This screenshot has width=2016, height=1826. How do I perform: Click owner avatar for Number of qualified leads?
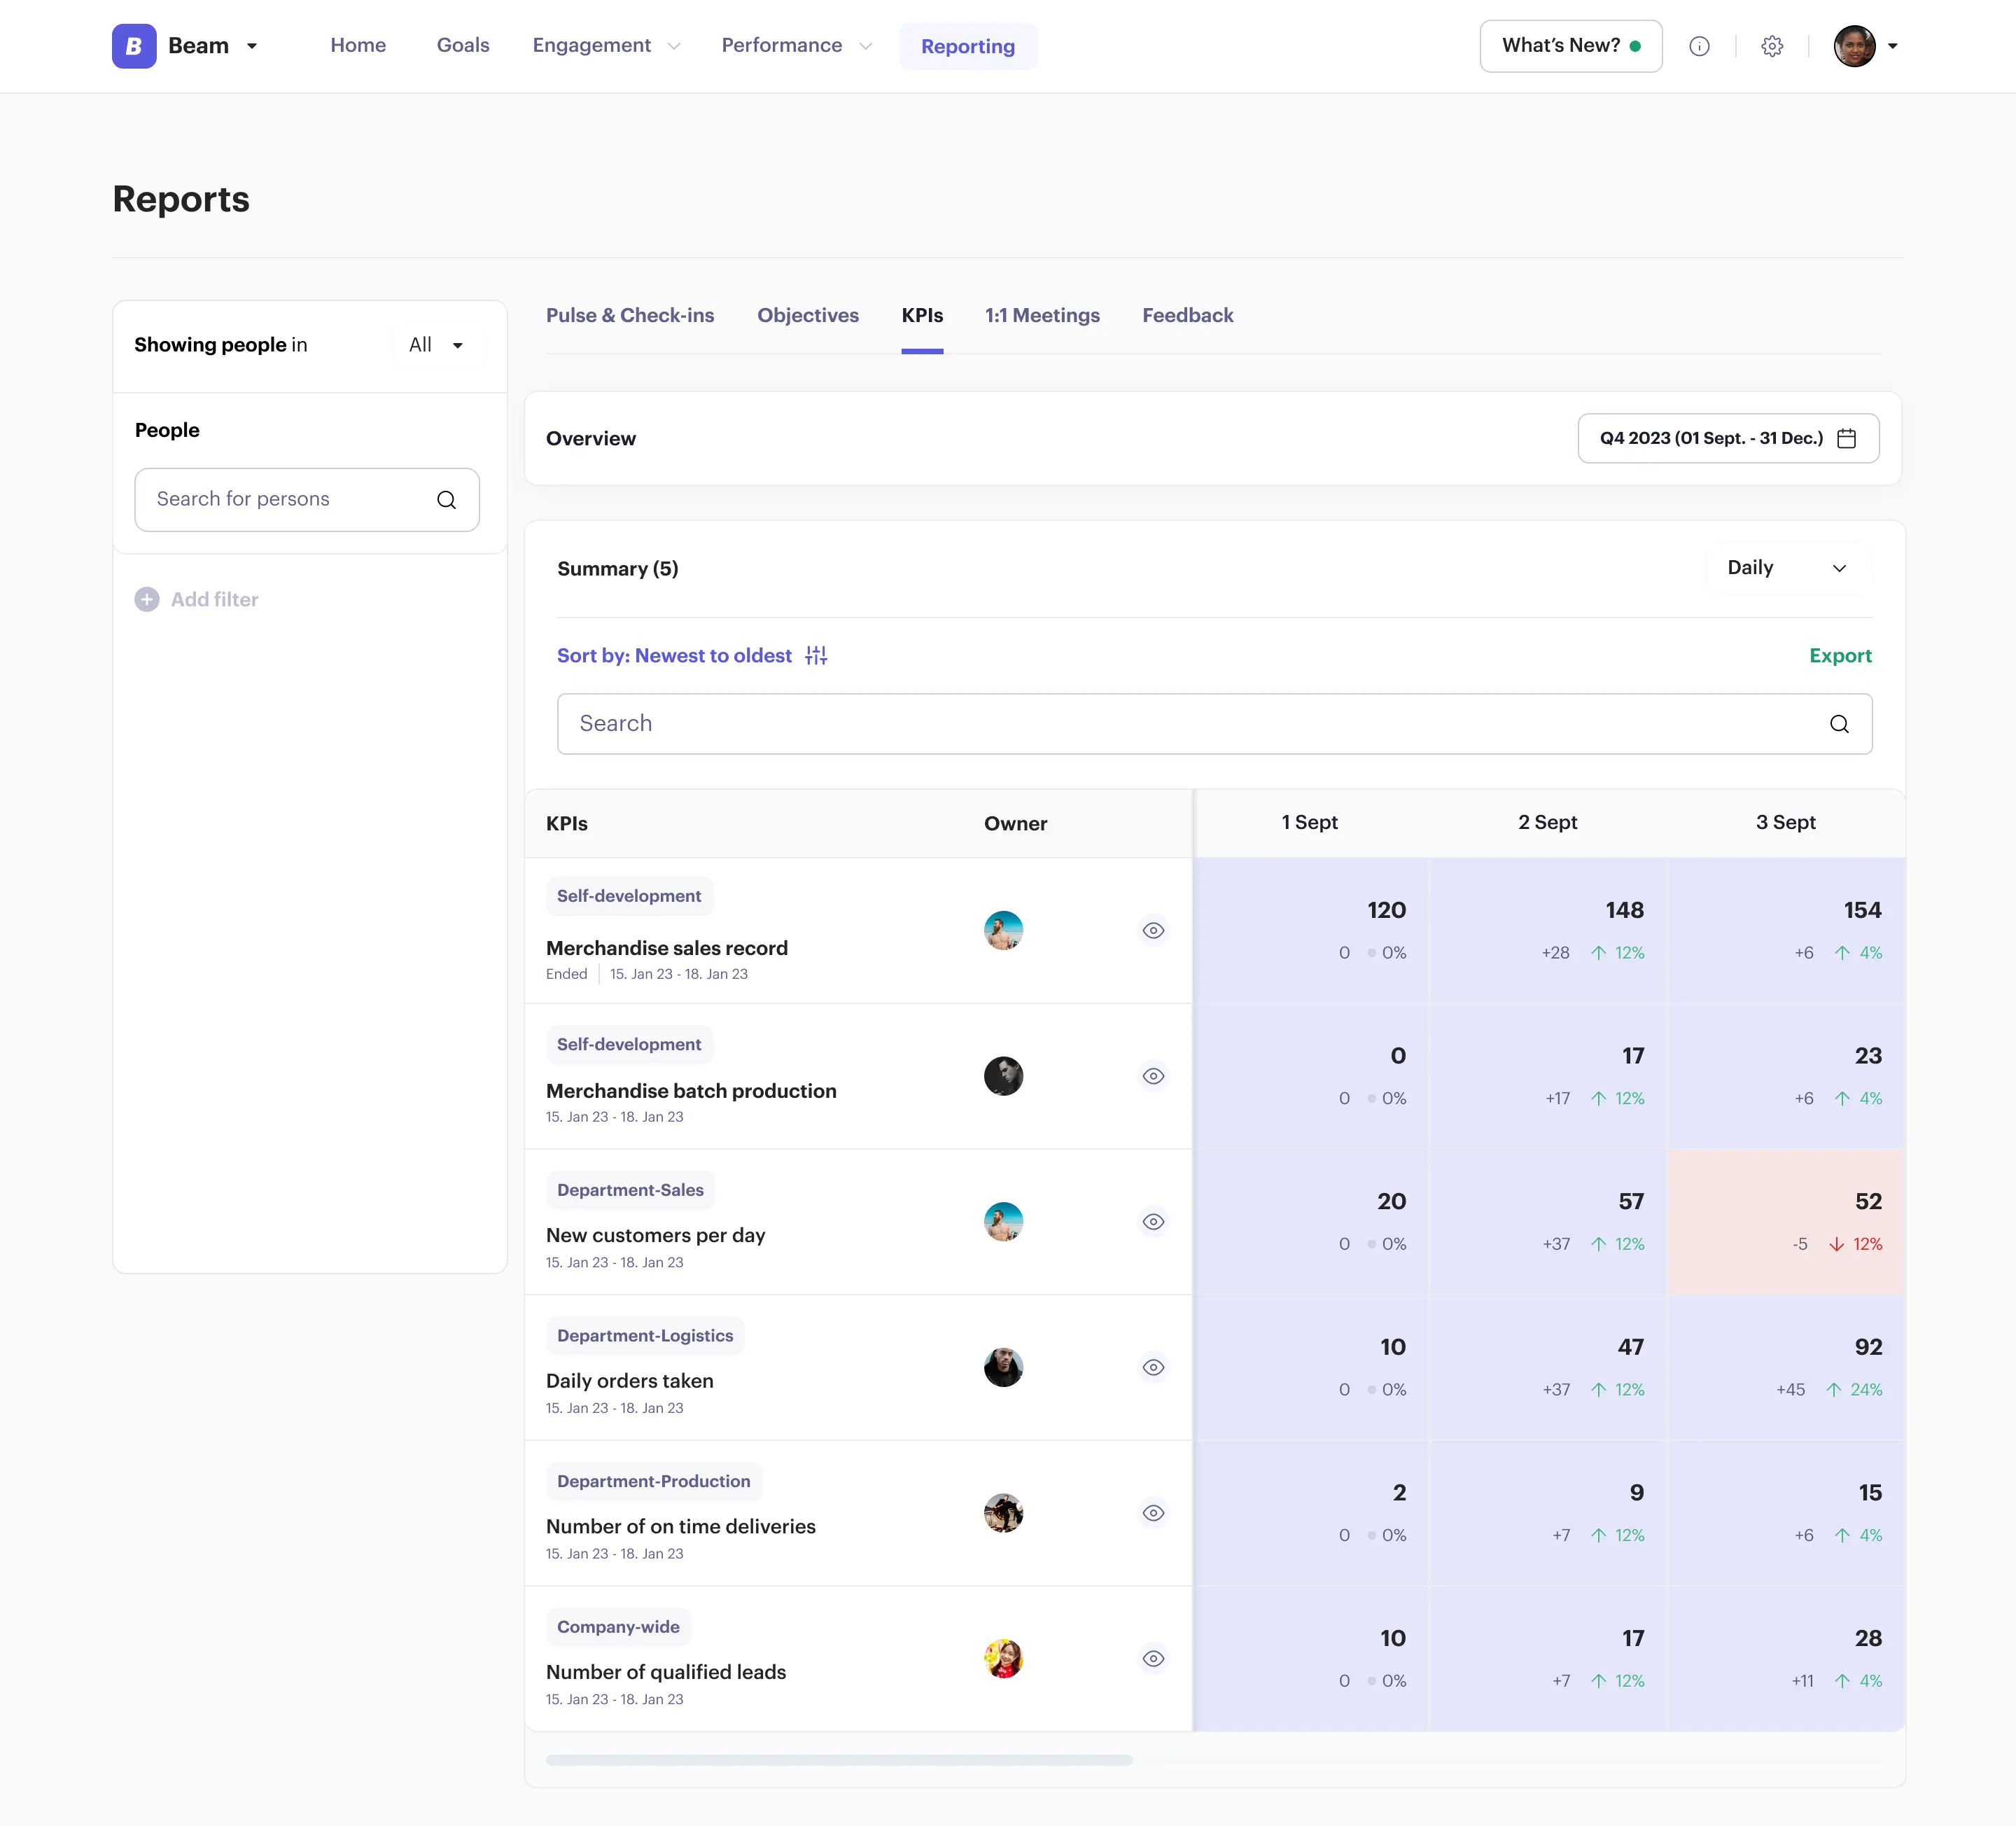point(1003,1658)
